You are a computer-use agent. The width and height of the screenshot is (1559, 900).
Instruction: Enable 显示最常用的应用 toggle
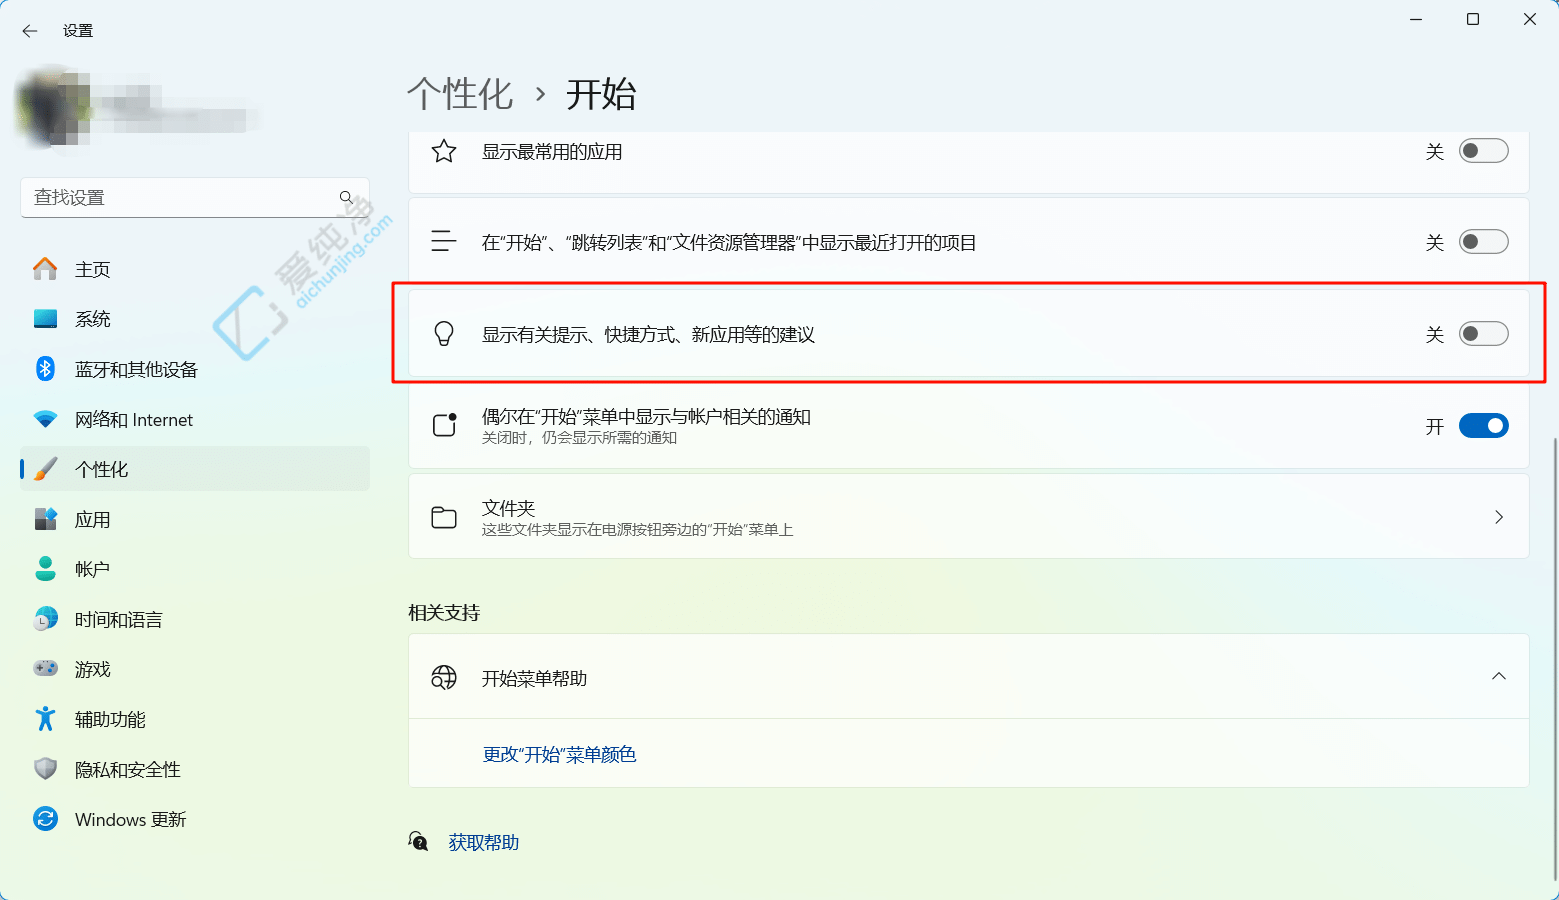[x=1484, y=150]
